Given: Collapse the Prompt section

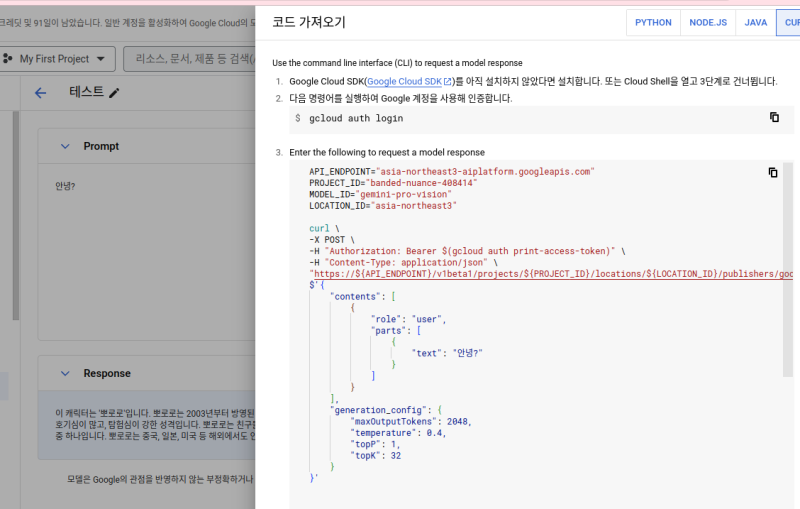Looking at the screenshot, I should [x=65, y=146].
